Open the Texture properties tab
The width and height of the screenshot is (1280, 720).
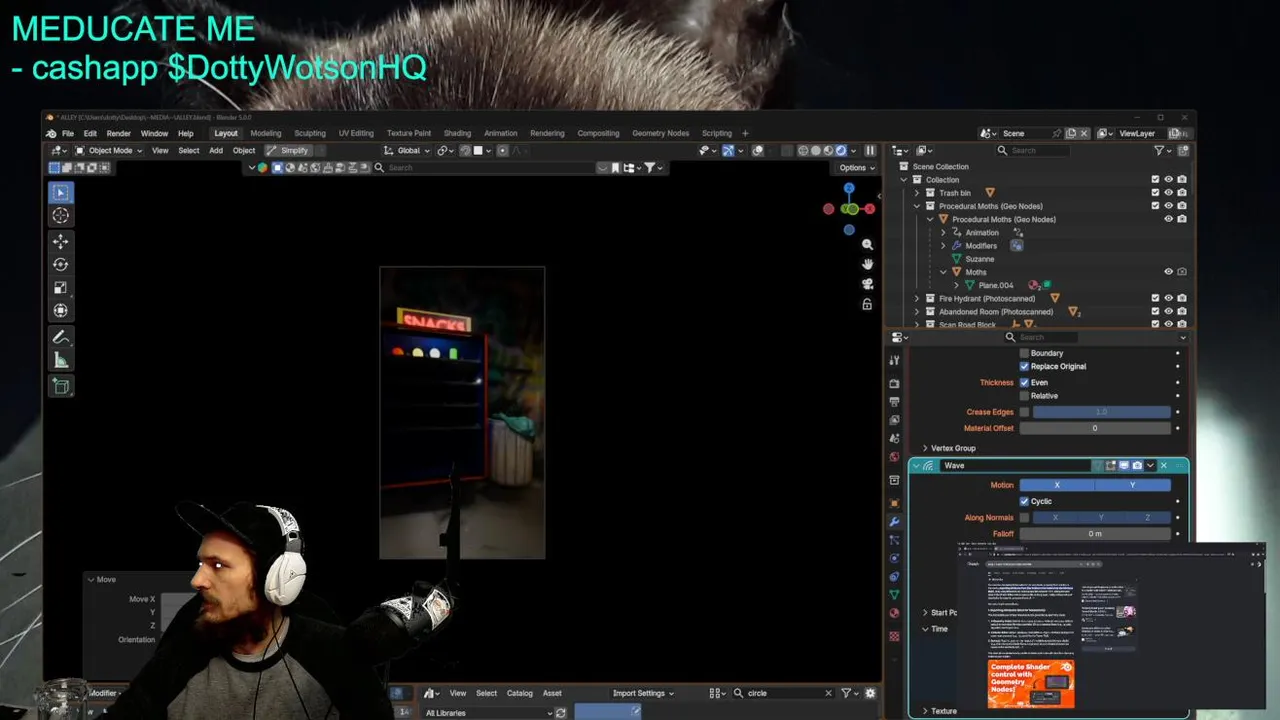coord(894,634)
